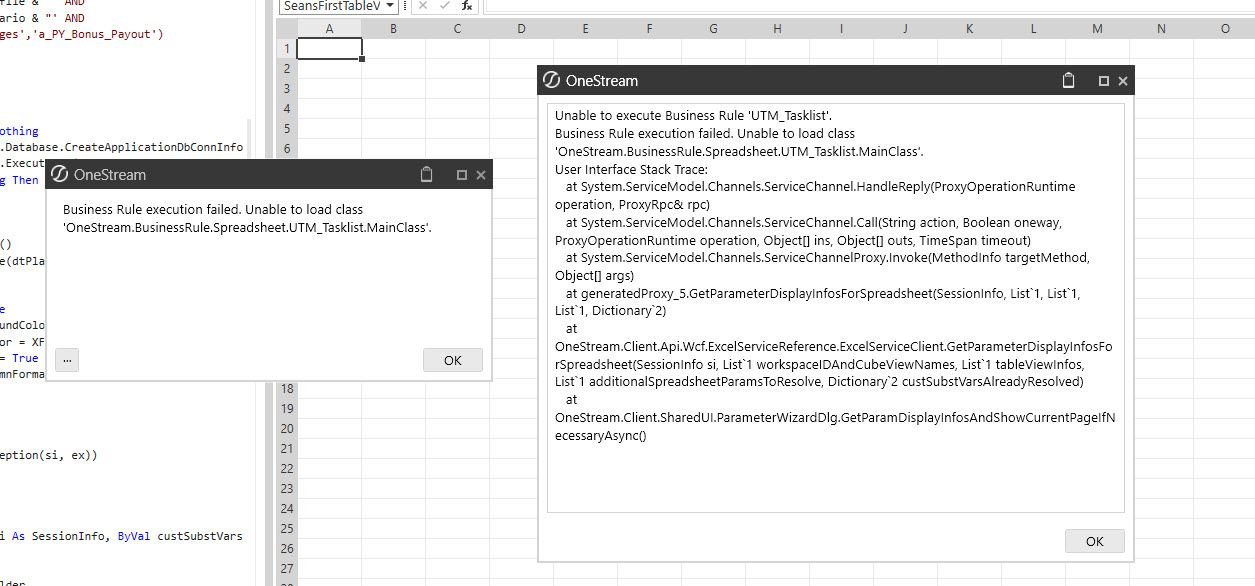1255x586 pixels.
Task: Select row 2 header
Action: [x=286, y=69]
